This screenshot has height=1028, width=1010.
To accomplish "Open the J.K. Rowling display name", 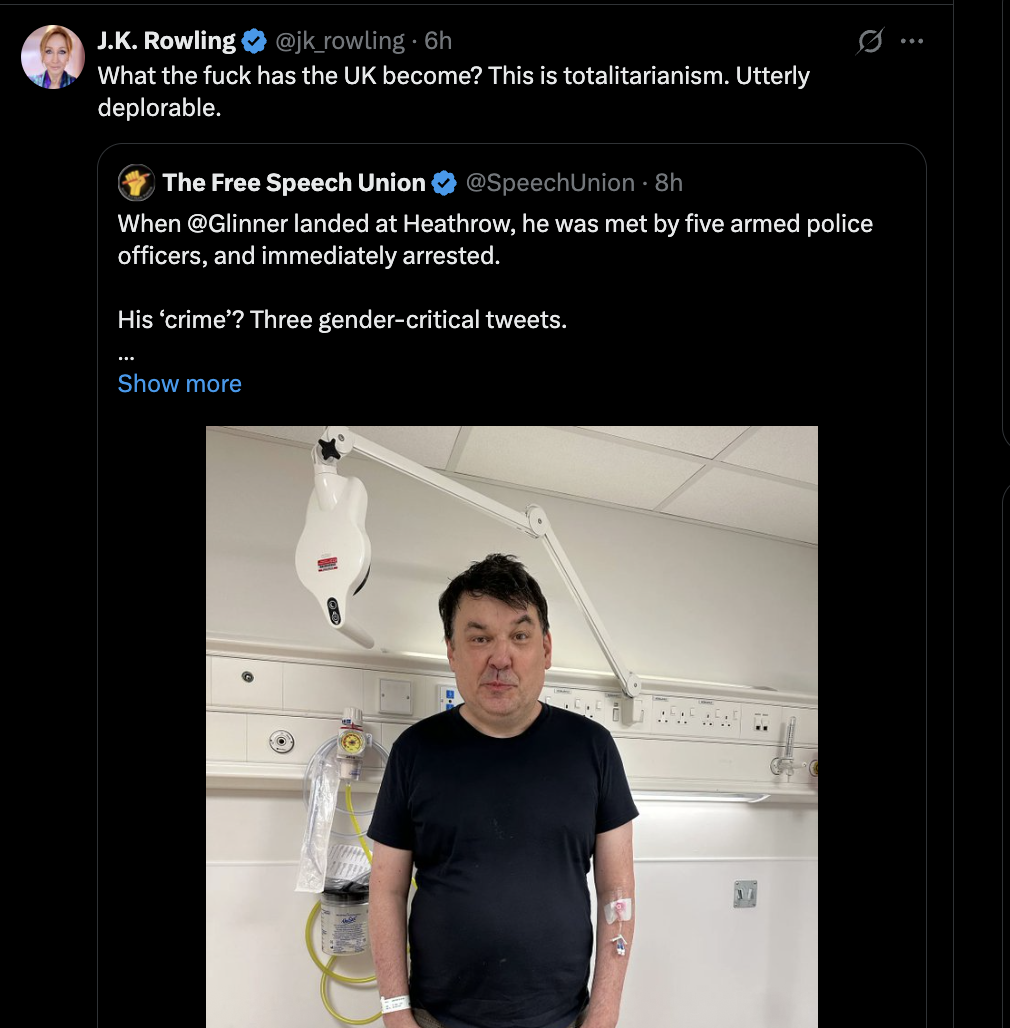I will click(166, 41).
